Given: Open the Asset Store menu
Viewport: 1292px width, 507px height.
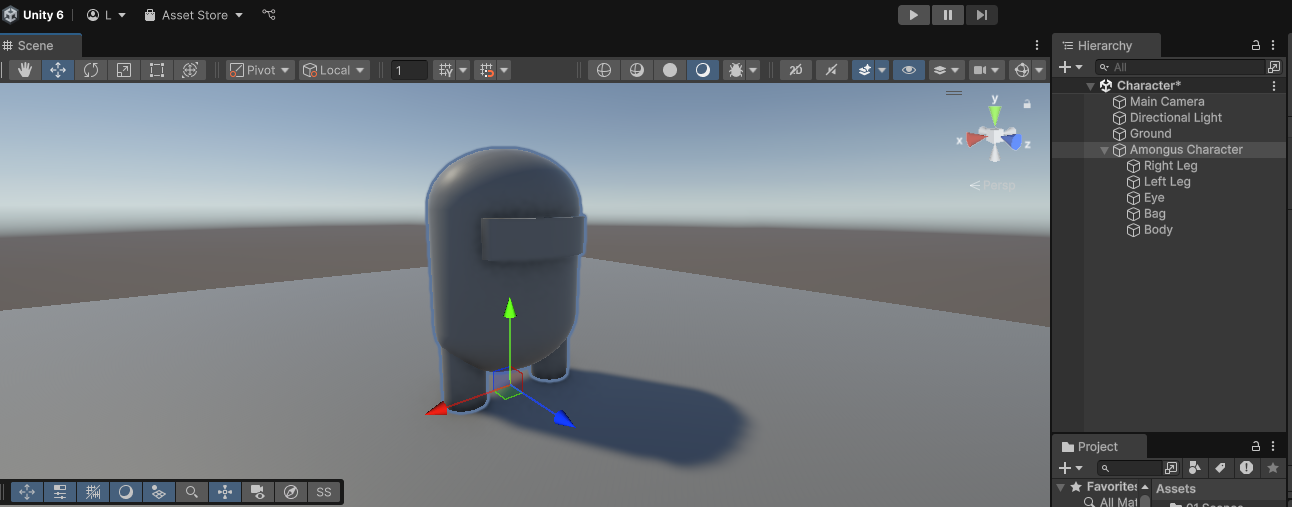Looking at the screenshot, I should [194, 15].
